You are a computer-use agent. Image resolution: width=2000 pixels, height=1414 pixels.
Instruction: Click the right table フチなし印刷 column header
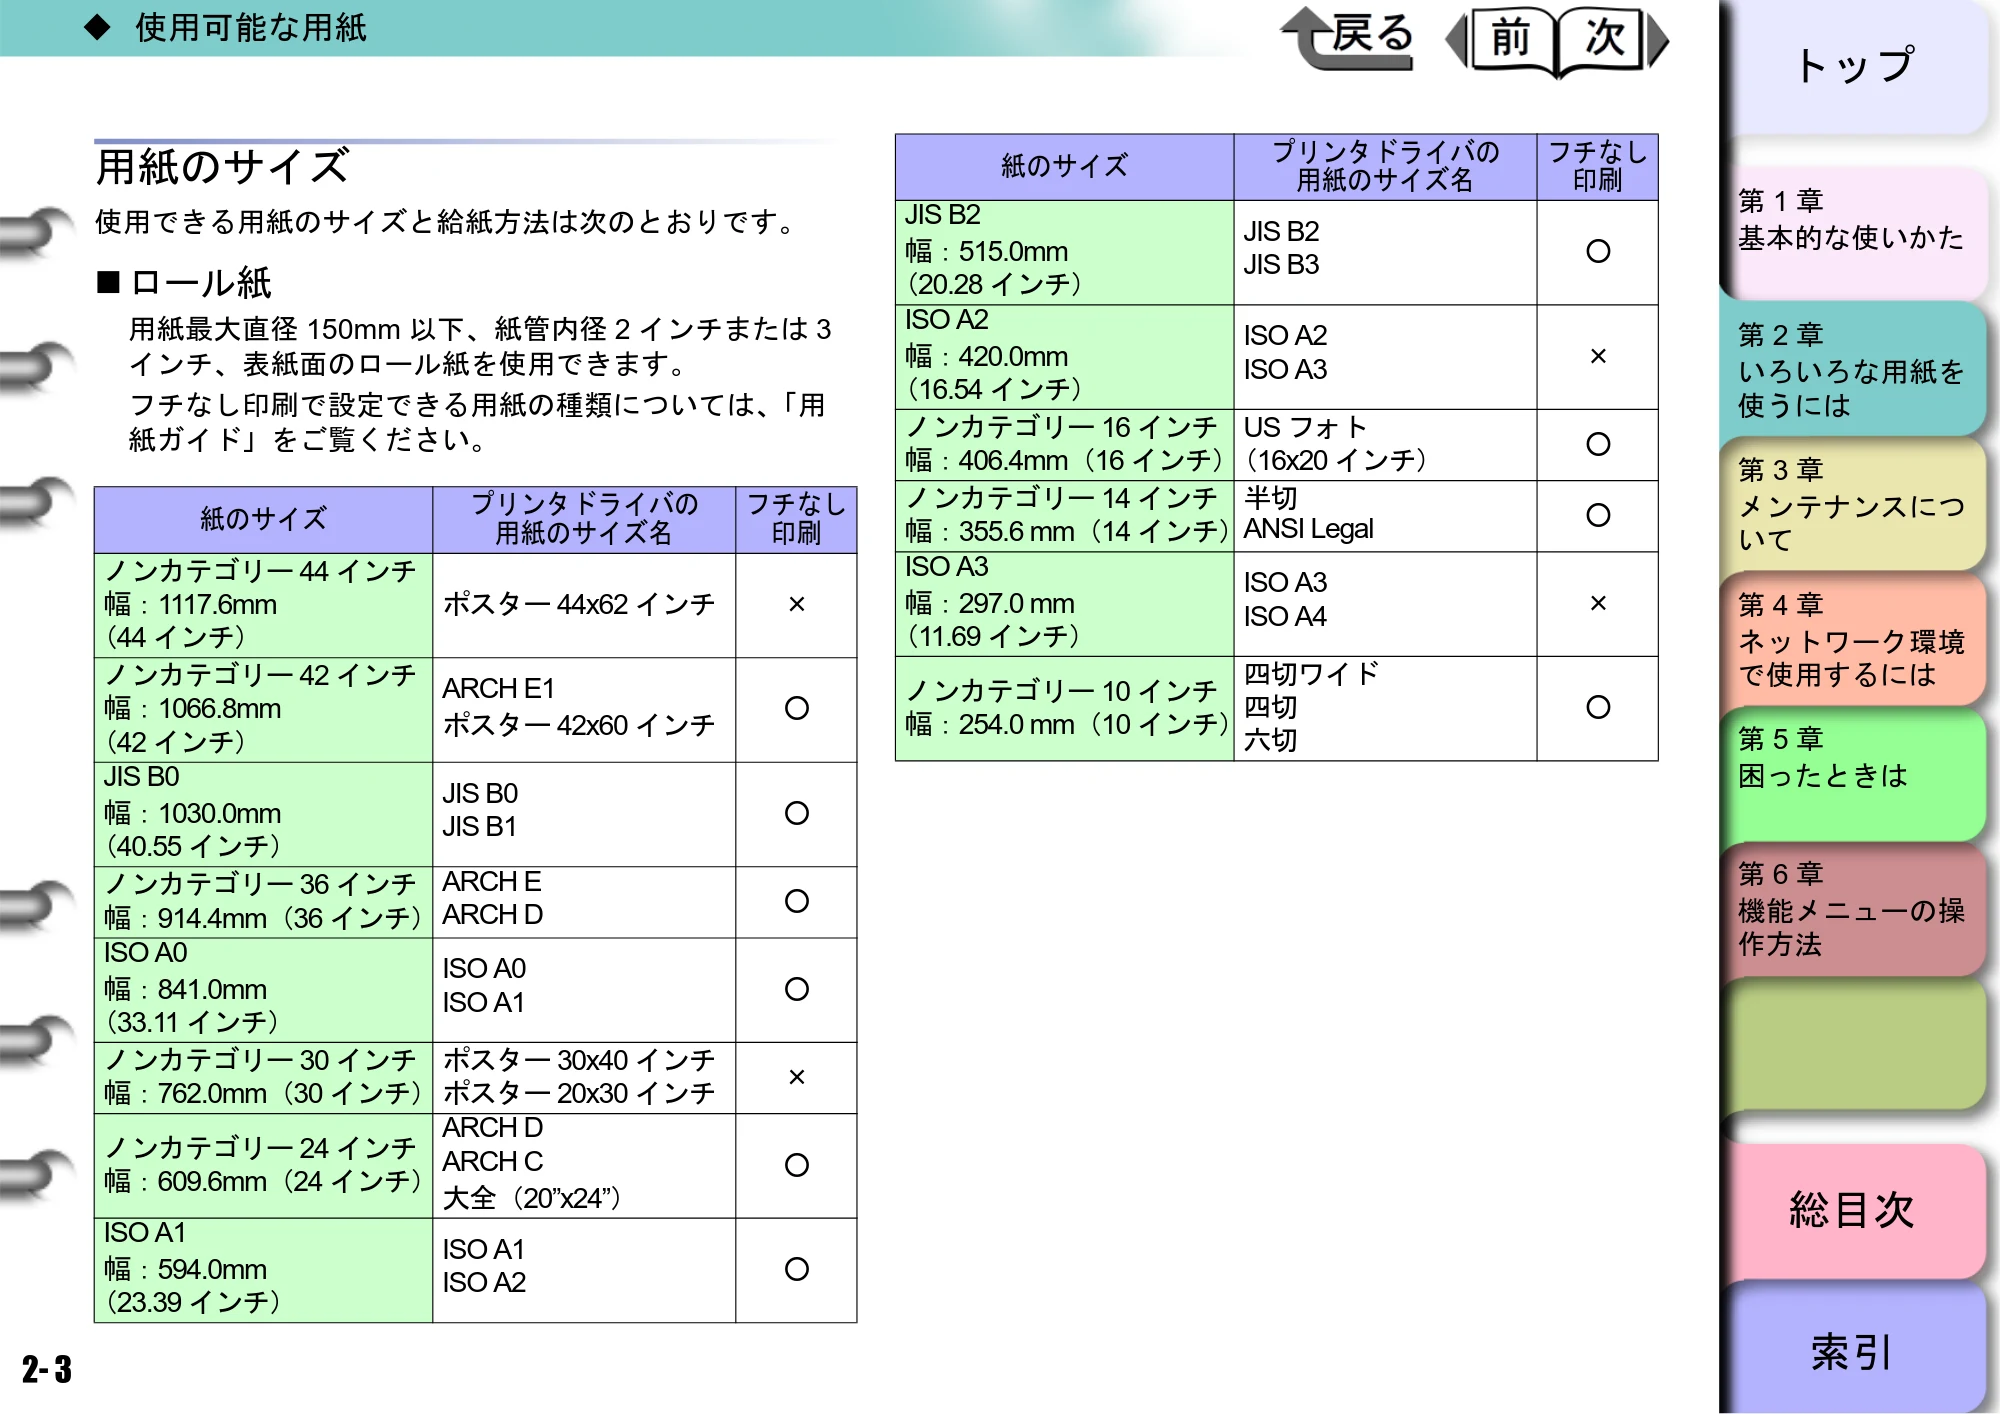coord(1597,167)
